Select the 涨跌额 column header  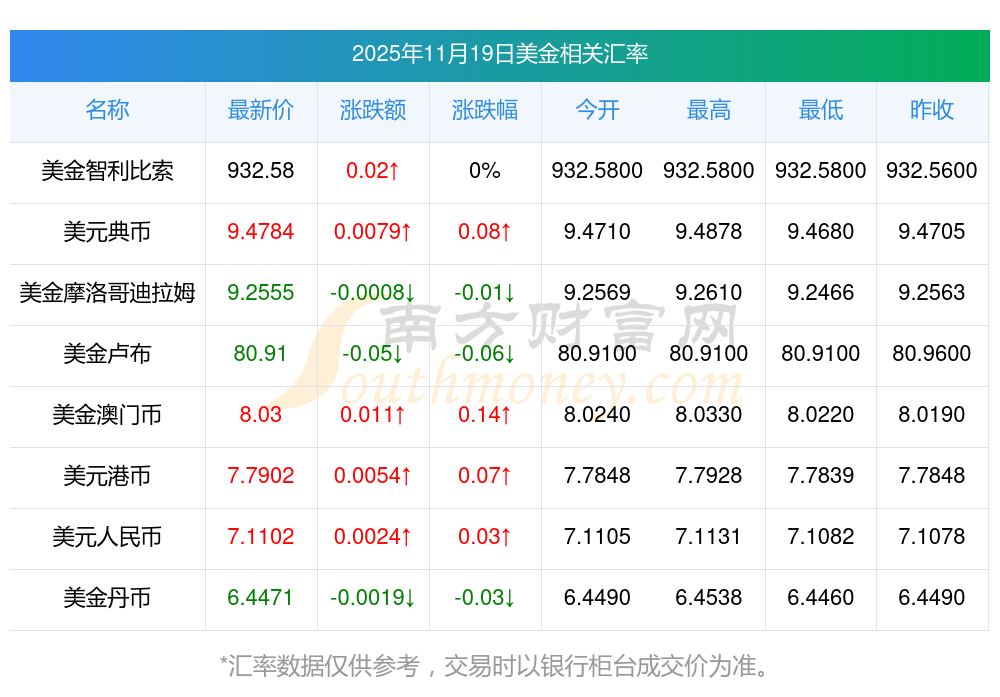pos(372,111)
